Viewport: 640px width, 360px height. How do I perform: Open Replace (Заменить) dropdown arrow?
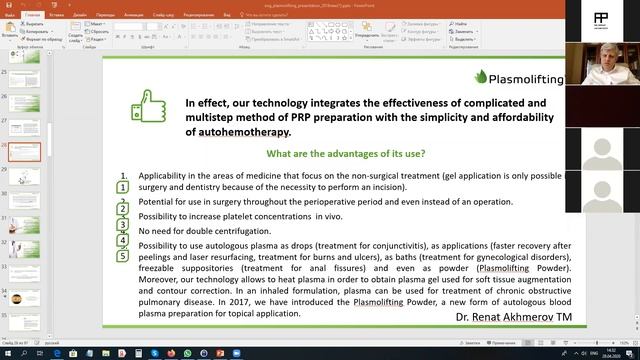pyautogui.click(x=477, y=31)
